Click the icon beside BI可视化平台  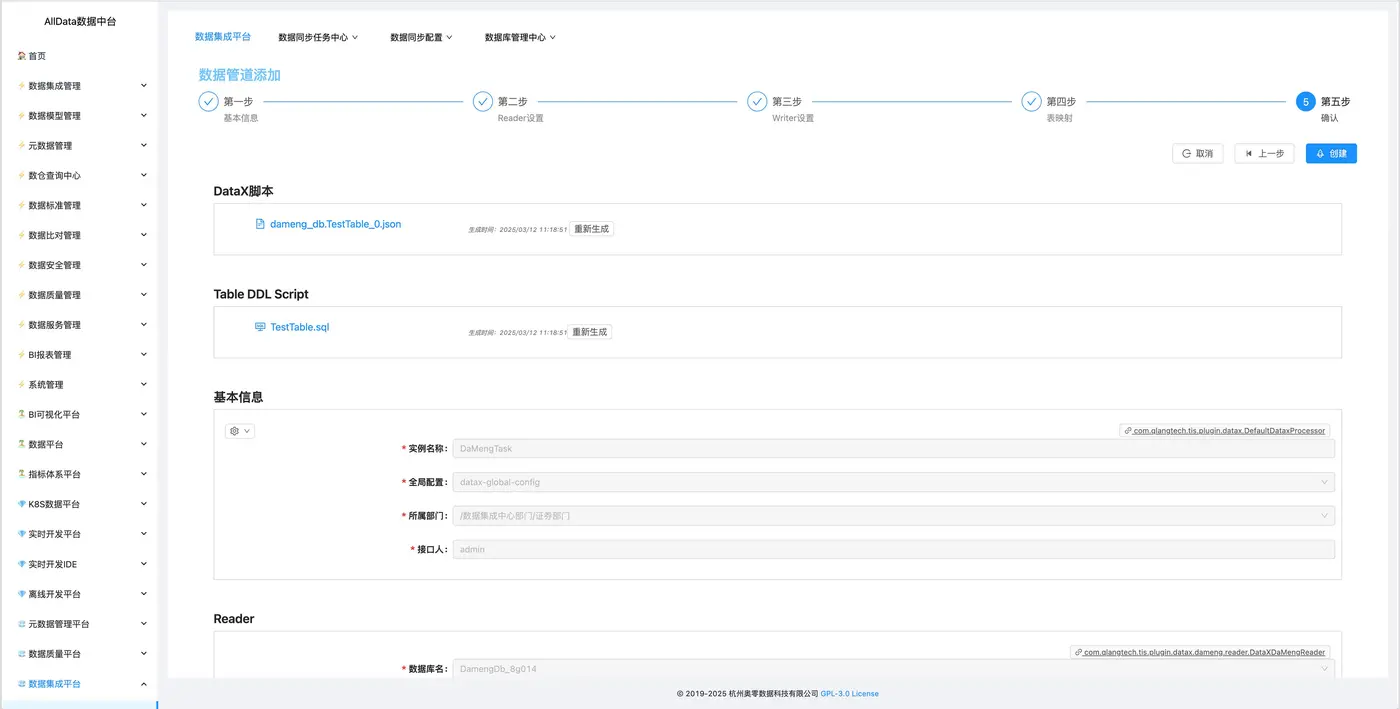pos(21,414)
